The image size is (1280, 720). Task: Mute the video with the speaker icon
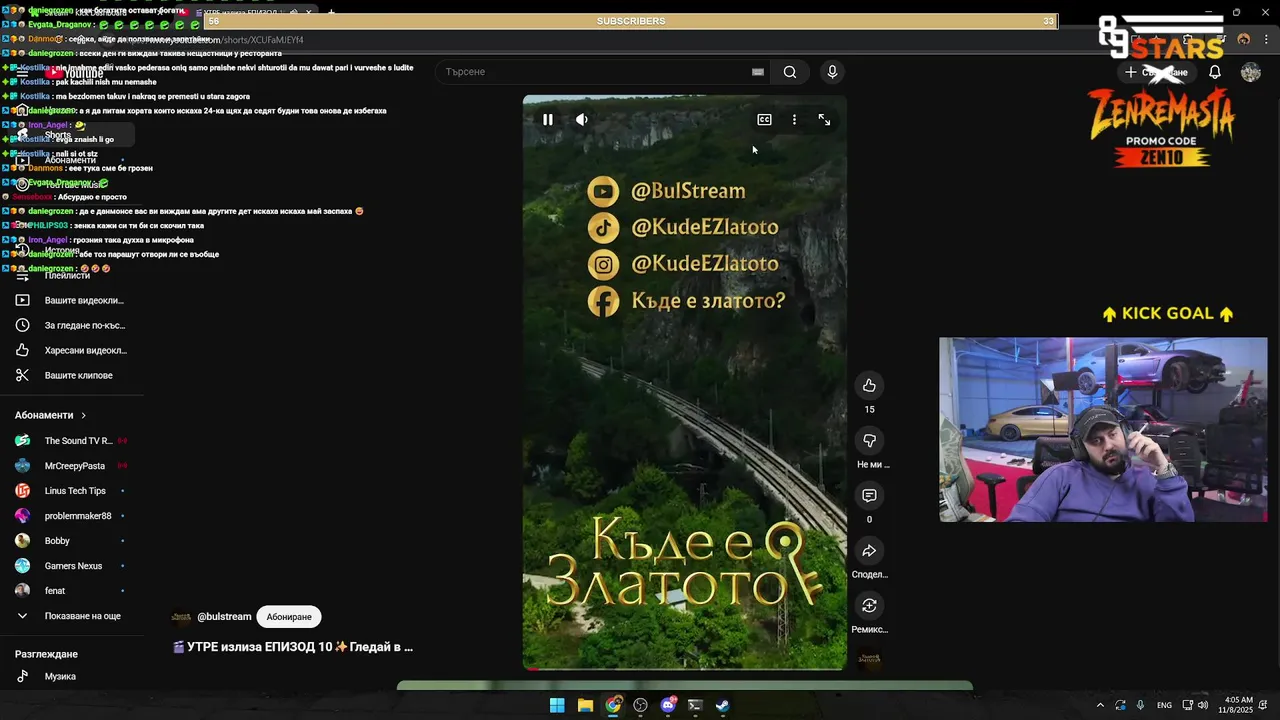coord(582,120)
